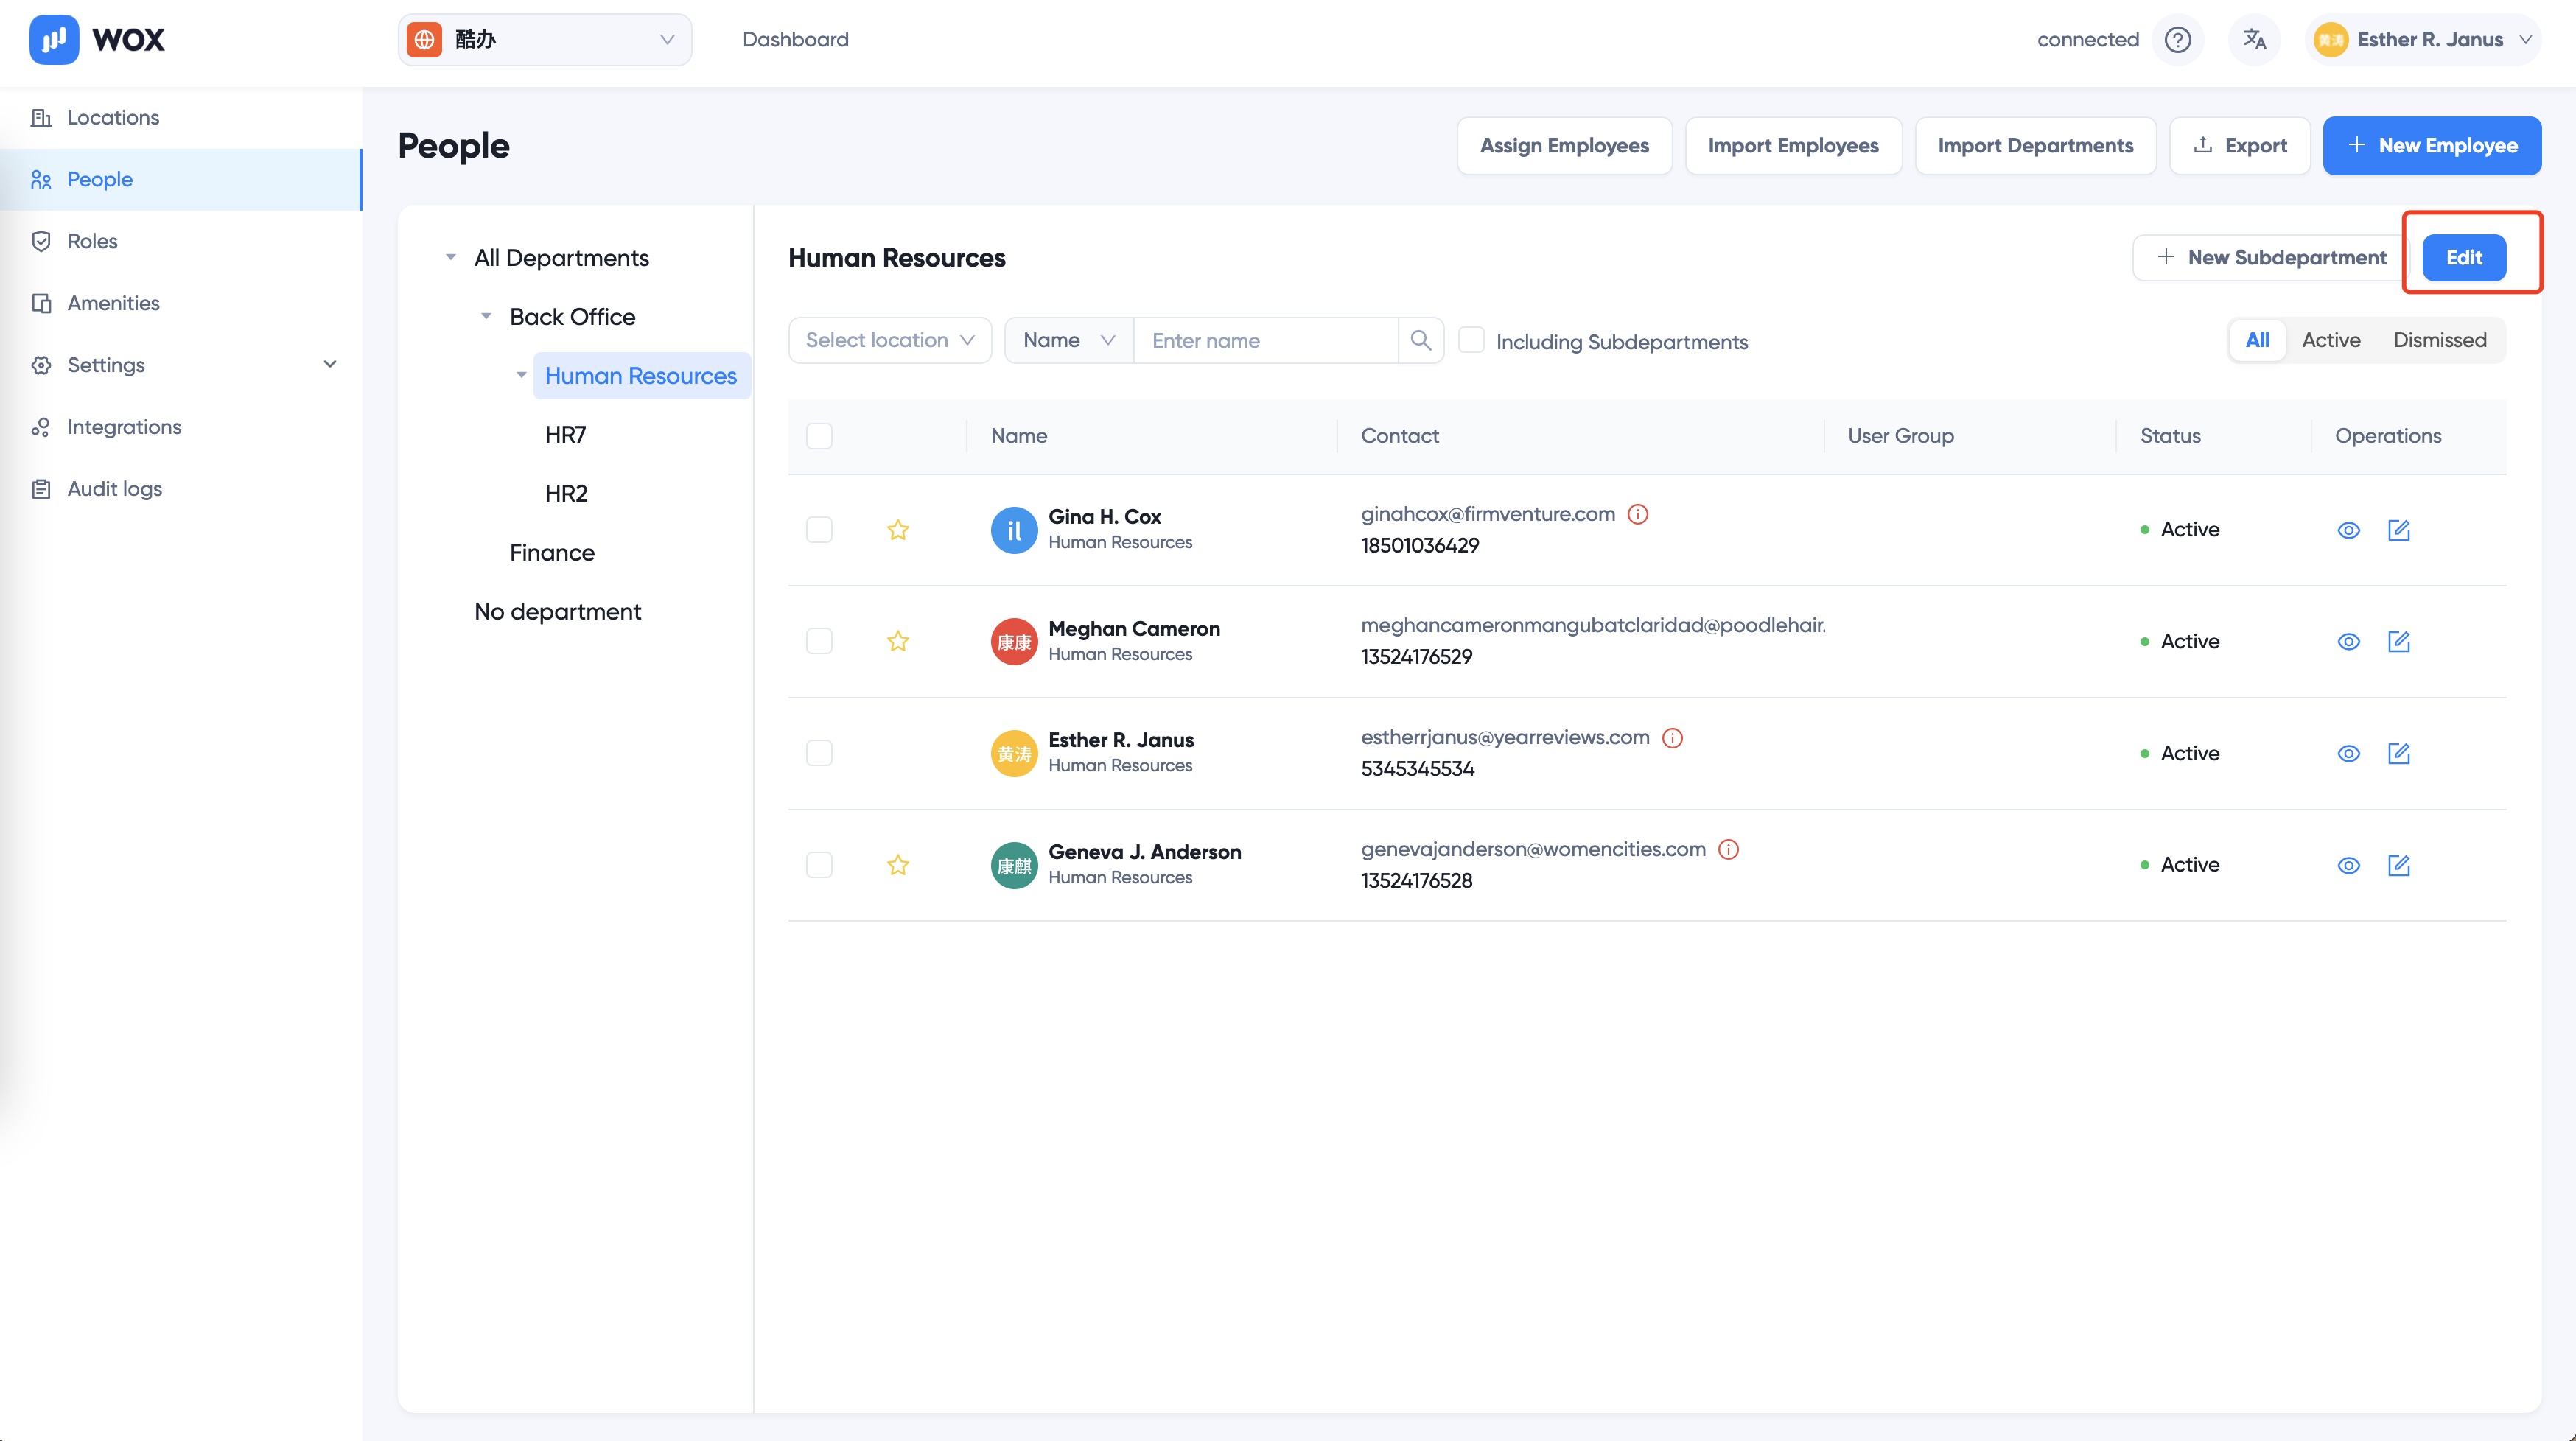Click the language translate icon

coord(2254,40)
